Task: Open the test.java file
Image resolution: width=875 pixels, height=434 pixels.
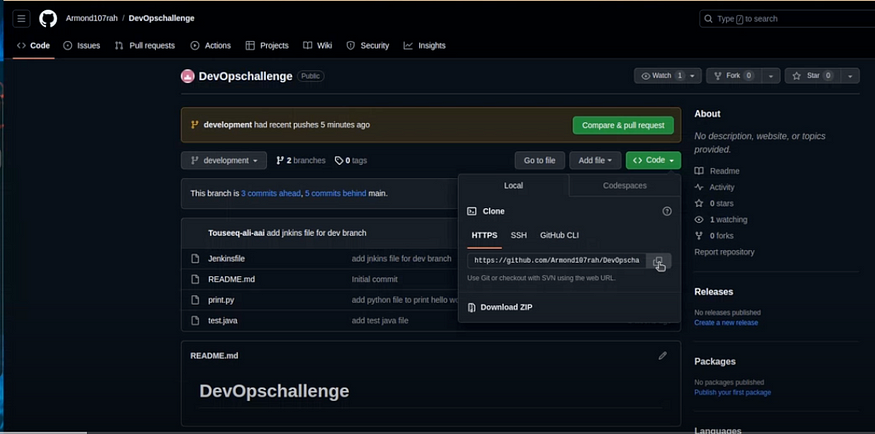Action: (223, 321)
